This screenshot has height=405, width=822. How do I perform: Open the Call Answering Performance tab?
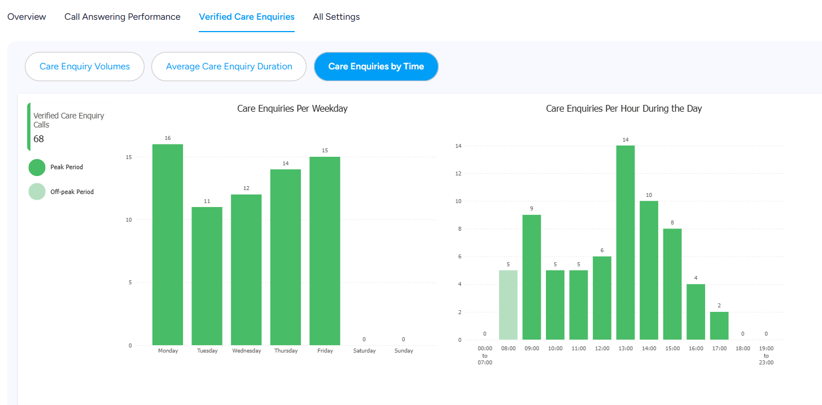[x=122, y=17]
